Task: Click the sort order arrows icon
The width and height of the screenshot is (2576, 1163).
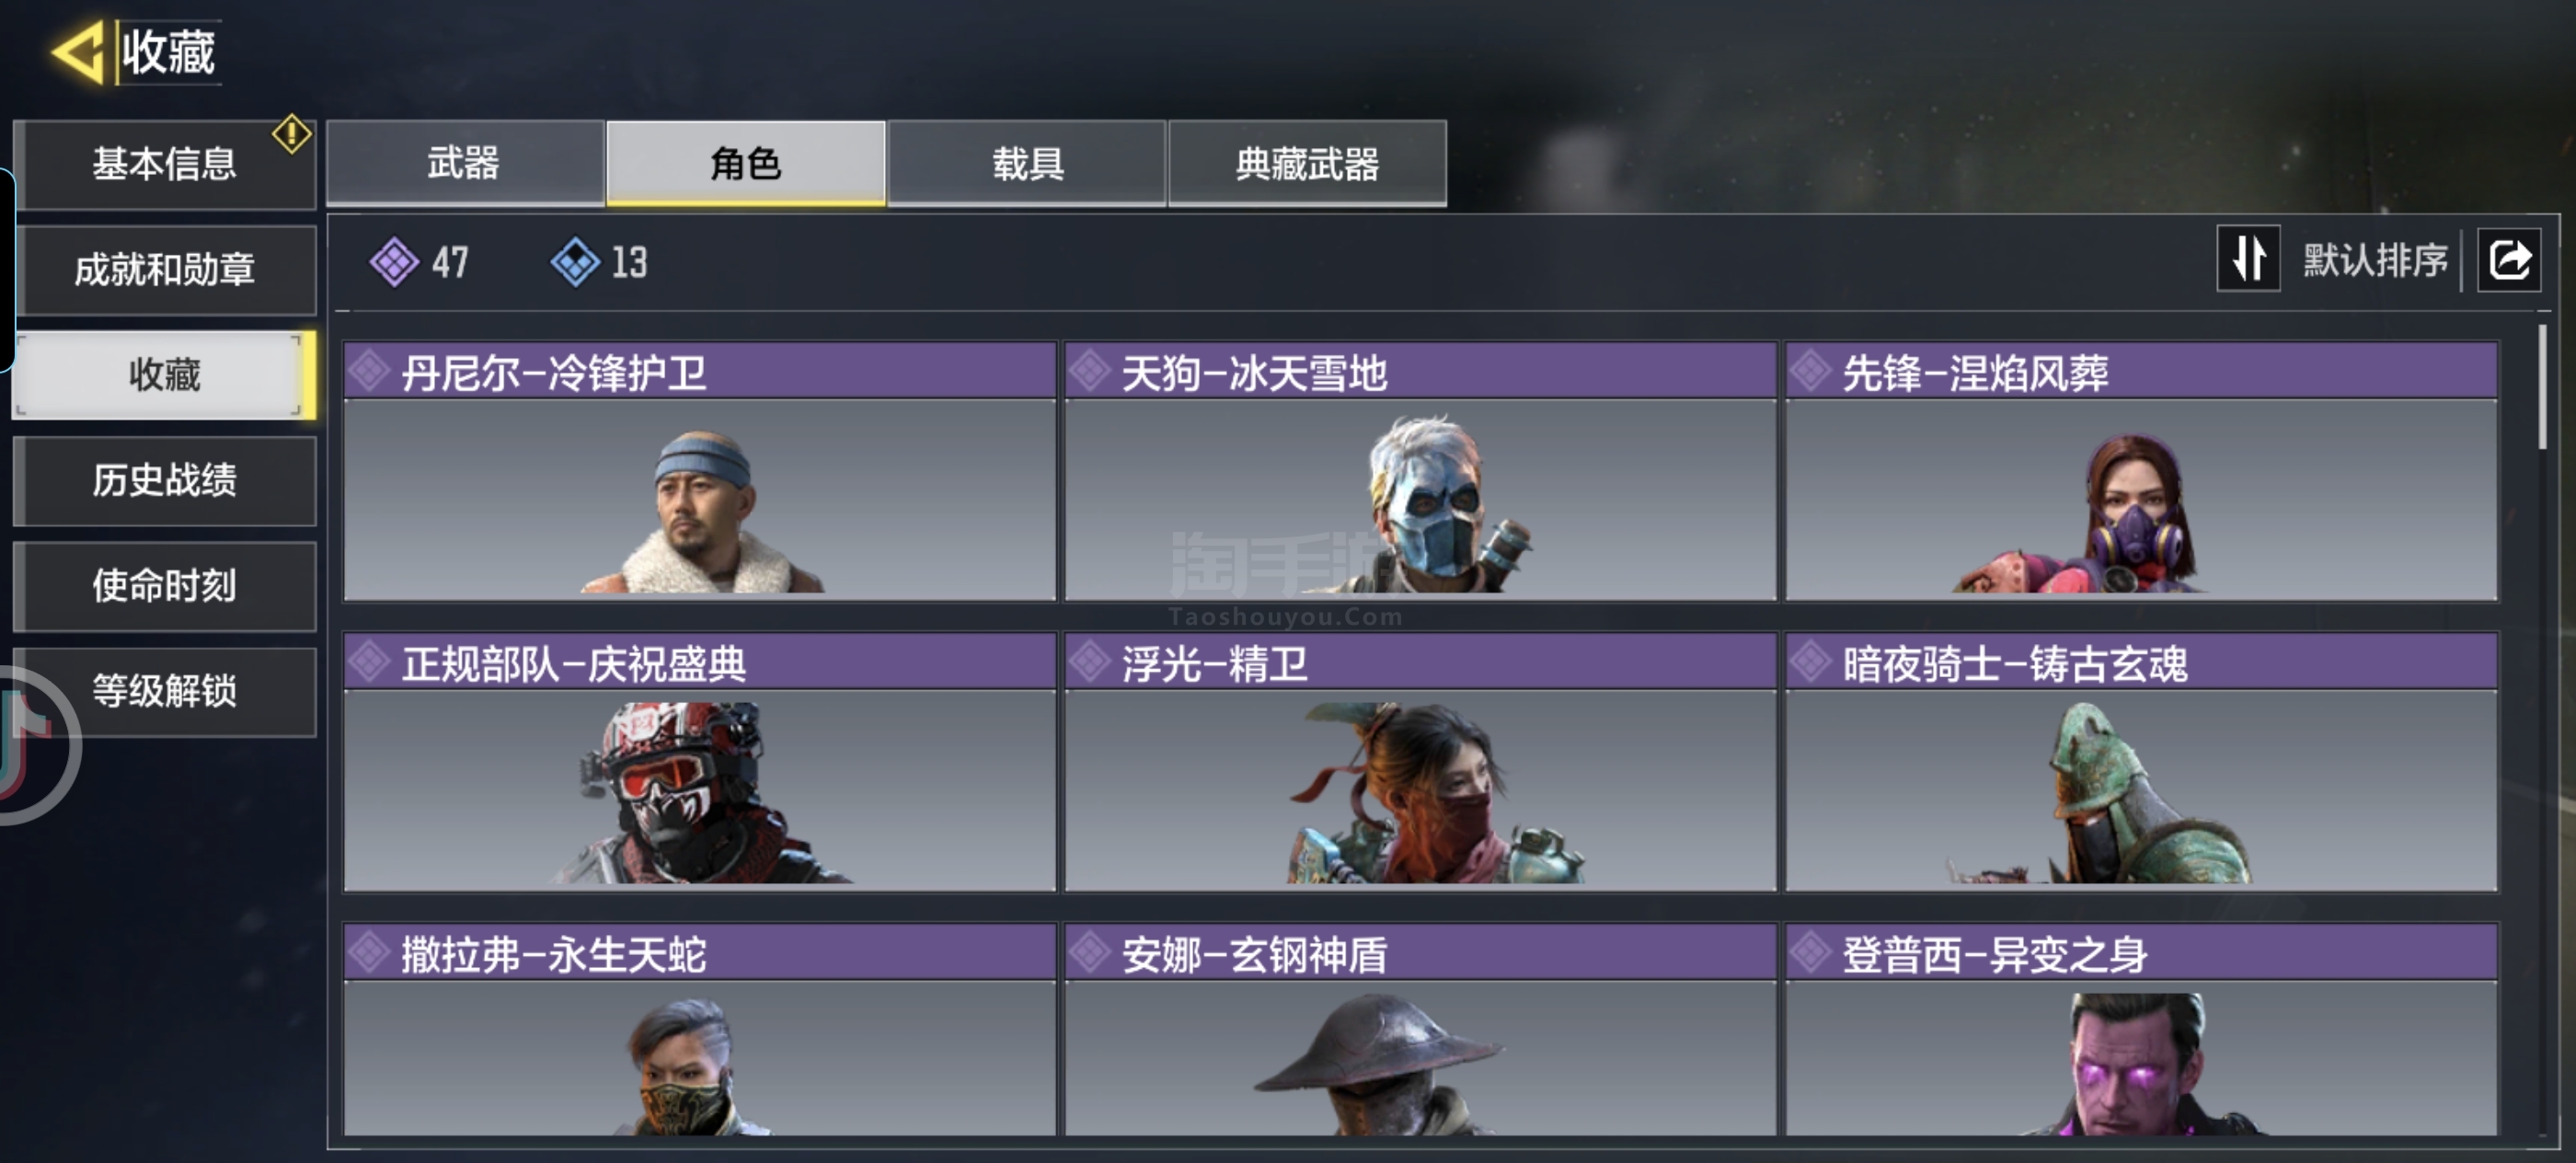Action: pyautogui.click(x=2248, y=259)
